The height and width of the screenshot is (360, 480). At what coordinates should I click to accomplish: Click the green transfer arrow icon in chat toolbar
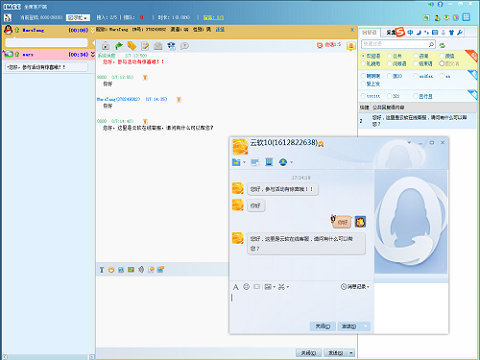point(119,46)
